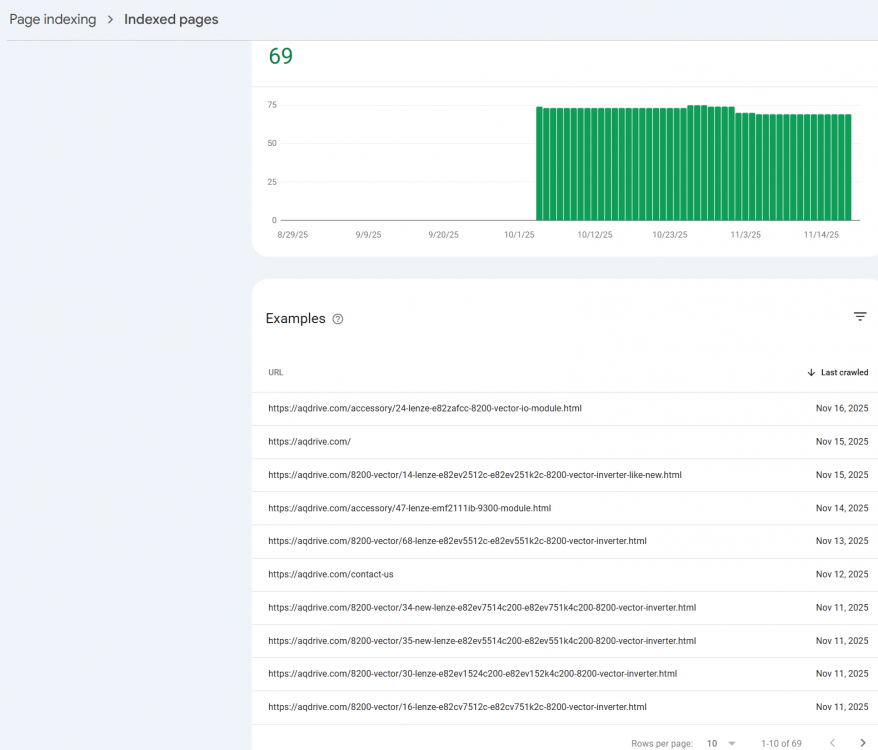The width and height of the screenshot is (878, 750).
Task: Select the 35-new-lenze e82ev5514c200 URL row
Action: click(482, 641)
